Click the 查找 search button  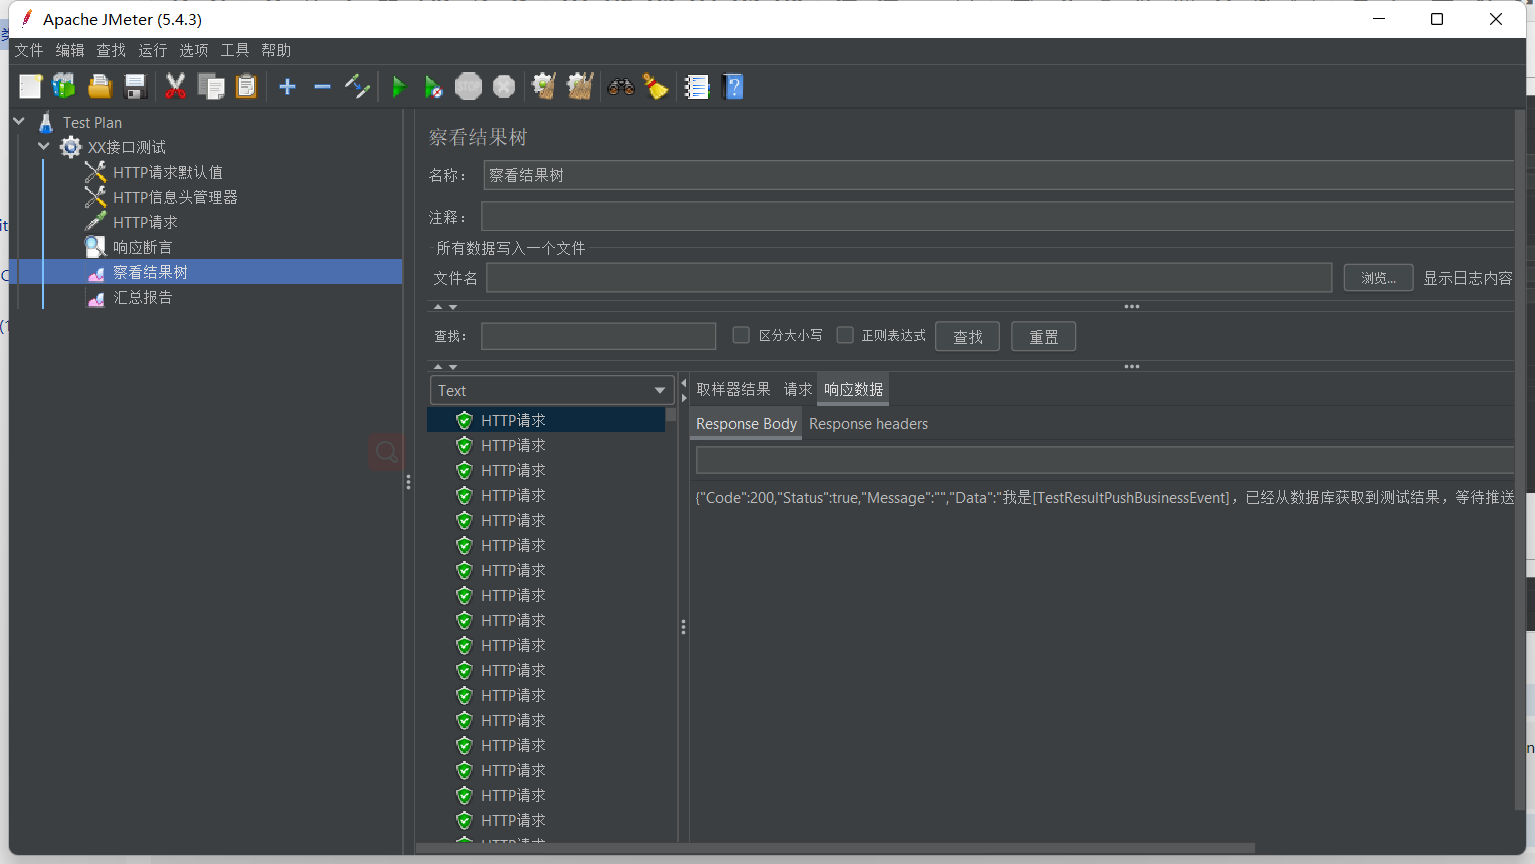point(967,337)
